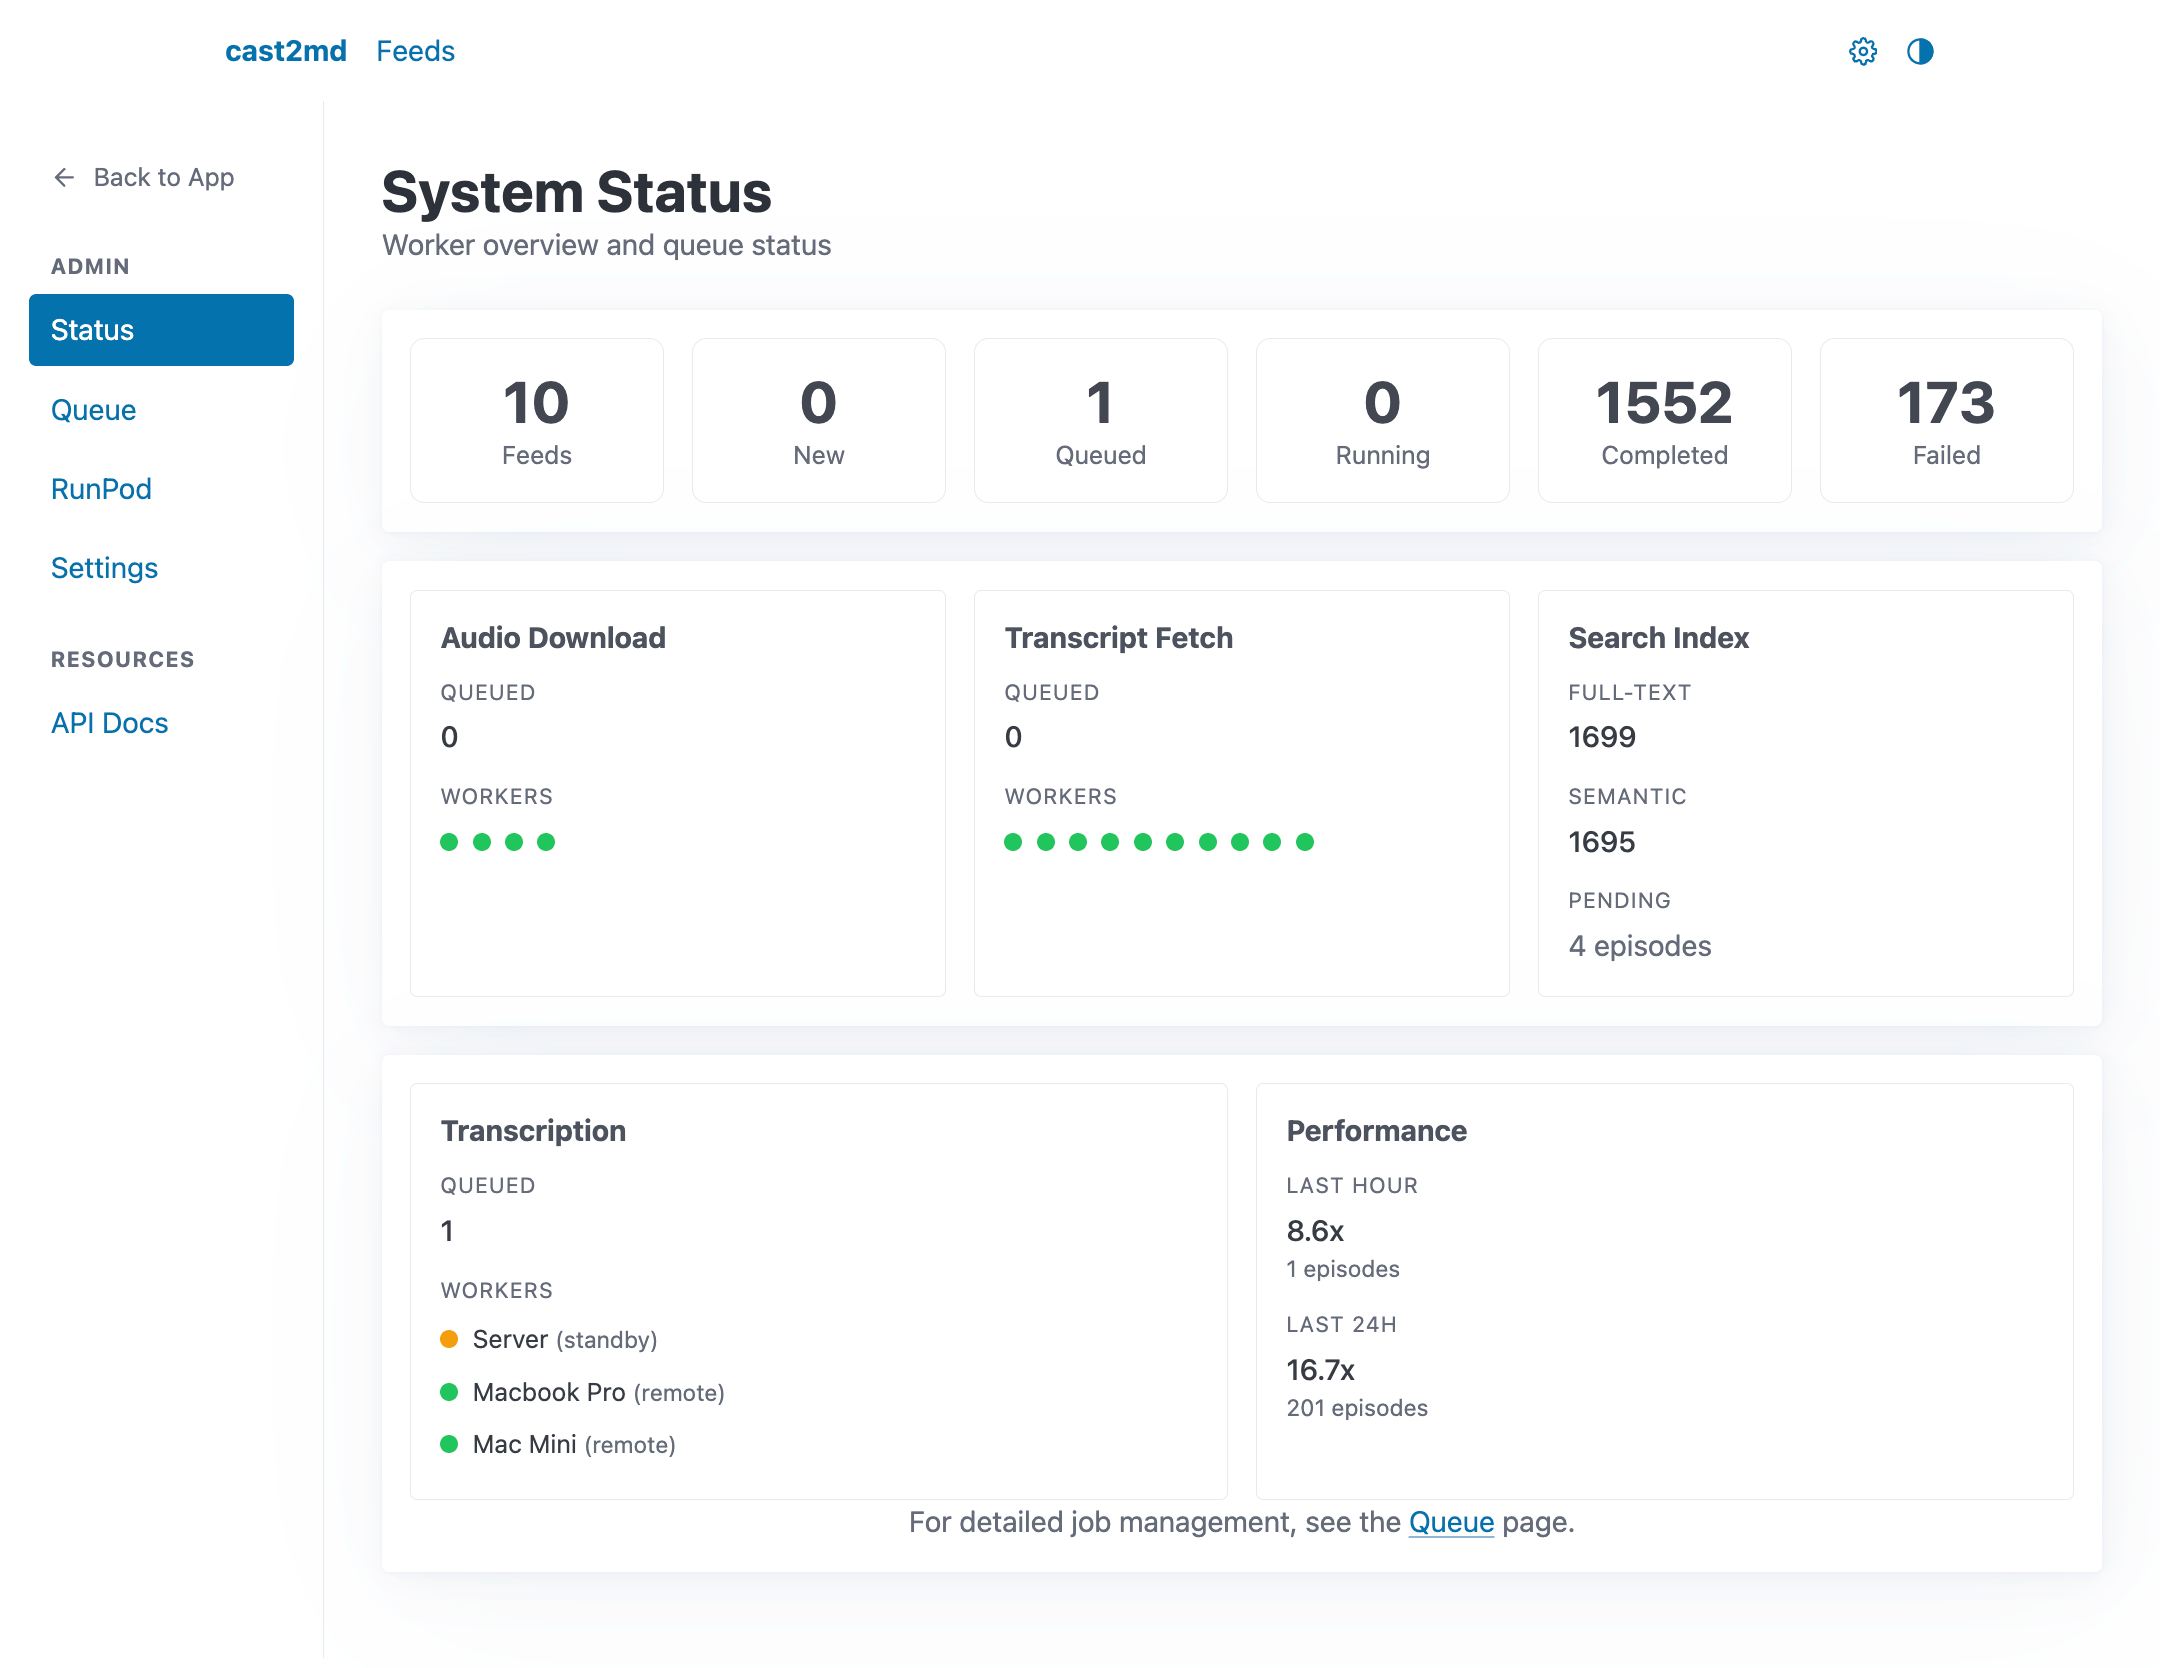
Task: Click the 10 Feeds stat card
Action: click(x=536, y=421)
